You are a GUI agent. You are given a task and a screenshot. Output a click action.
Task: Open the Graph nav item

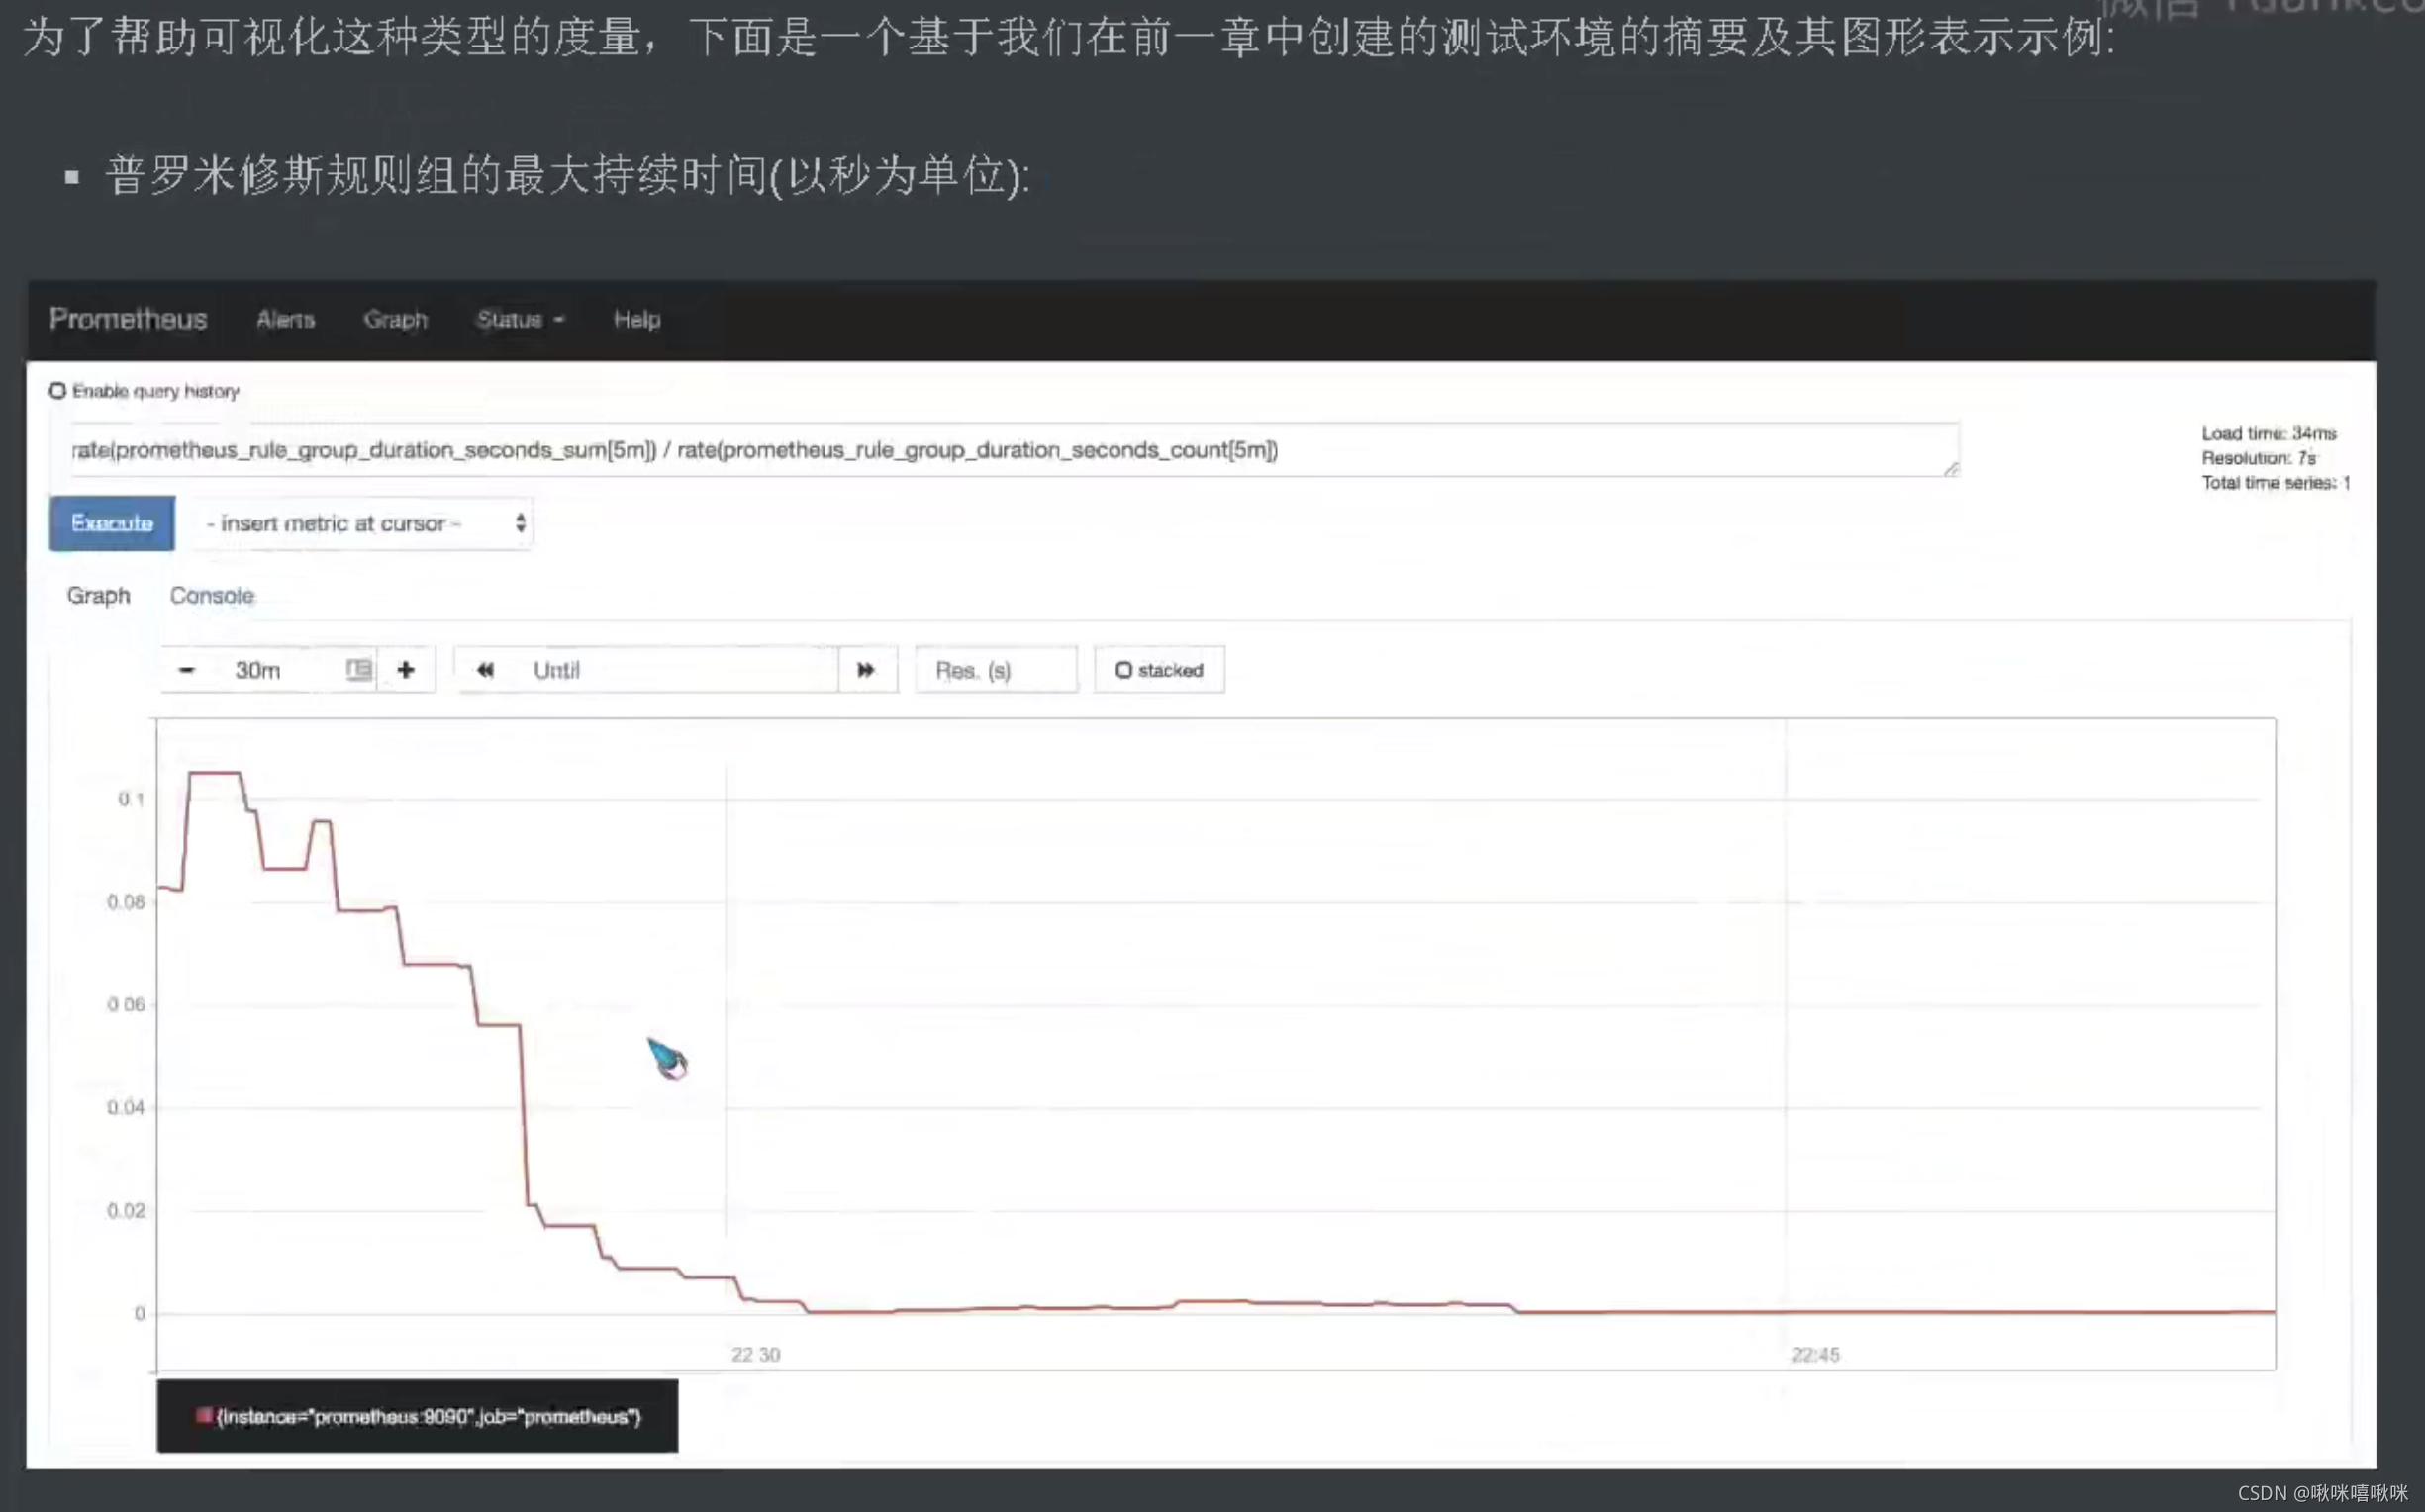395,319
